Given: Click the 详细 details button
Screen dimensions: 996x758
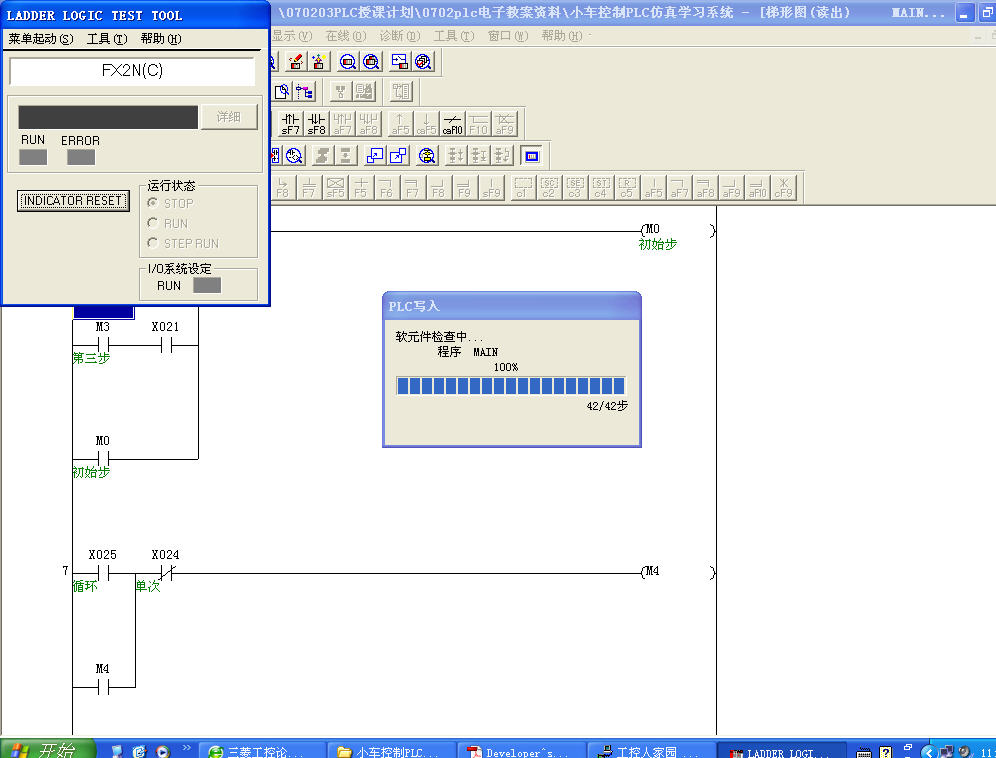Looking at the screenshot, I should (x=229, y=117).
